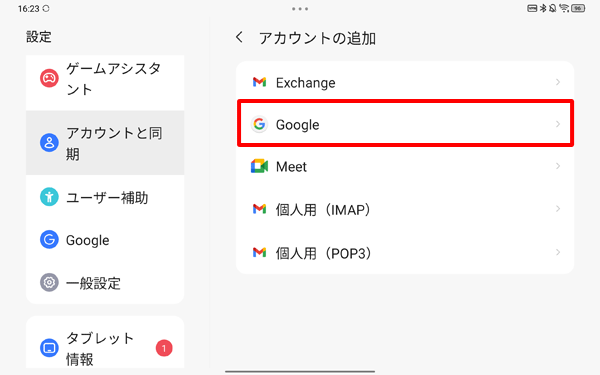Select タブレット情報 in the settings sidebar
600x375 pixels.
pyautogui.click(x=105, y=343)
